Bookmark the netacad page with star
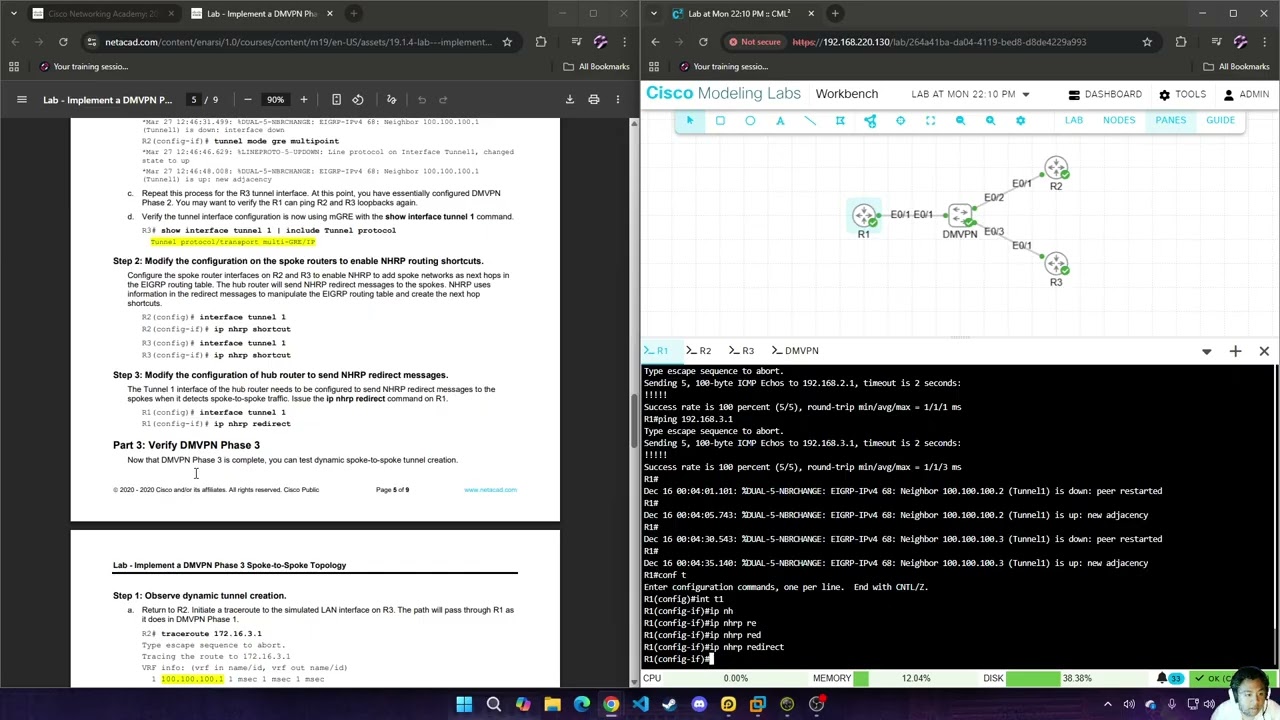The height and width of the screenshot is (720, 1280). click(507, 42)
